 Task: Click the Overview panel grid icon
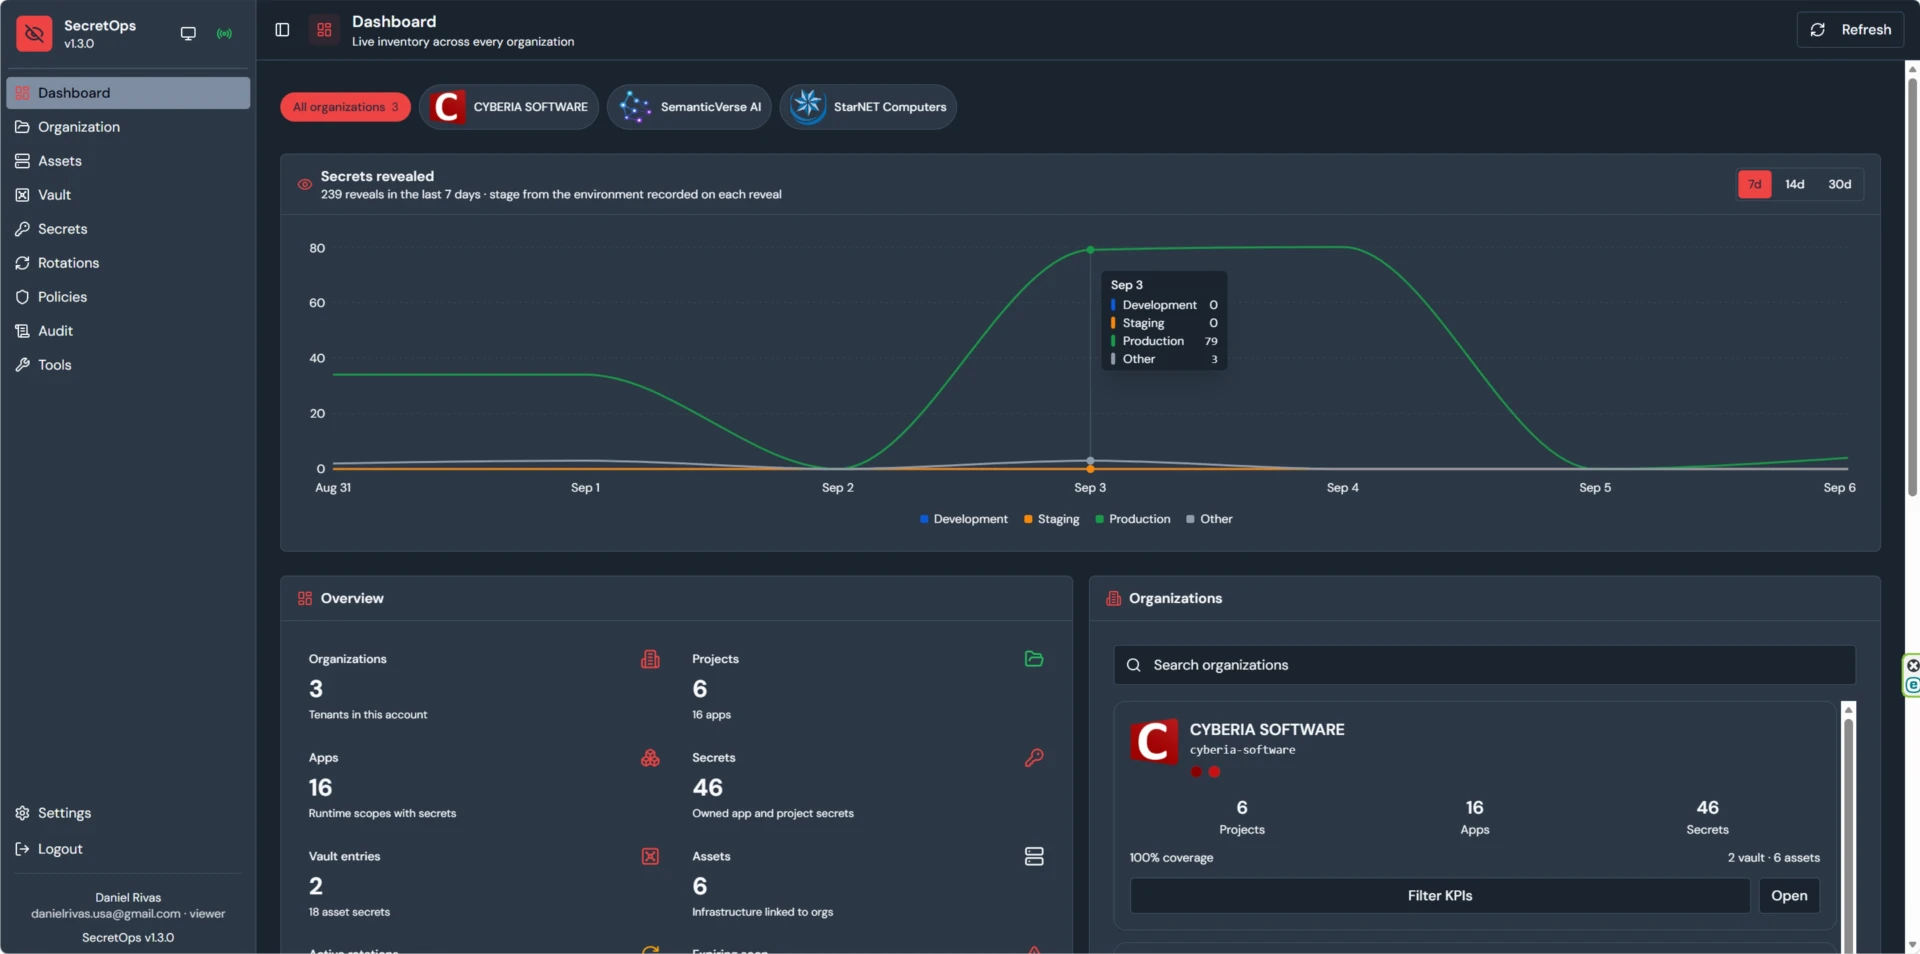305,598
